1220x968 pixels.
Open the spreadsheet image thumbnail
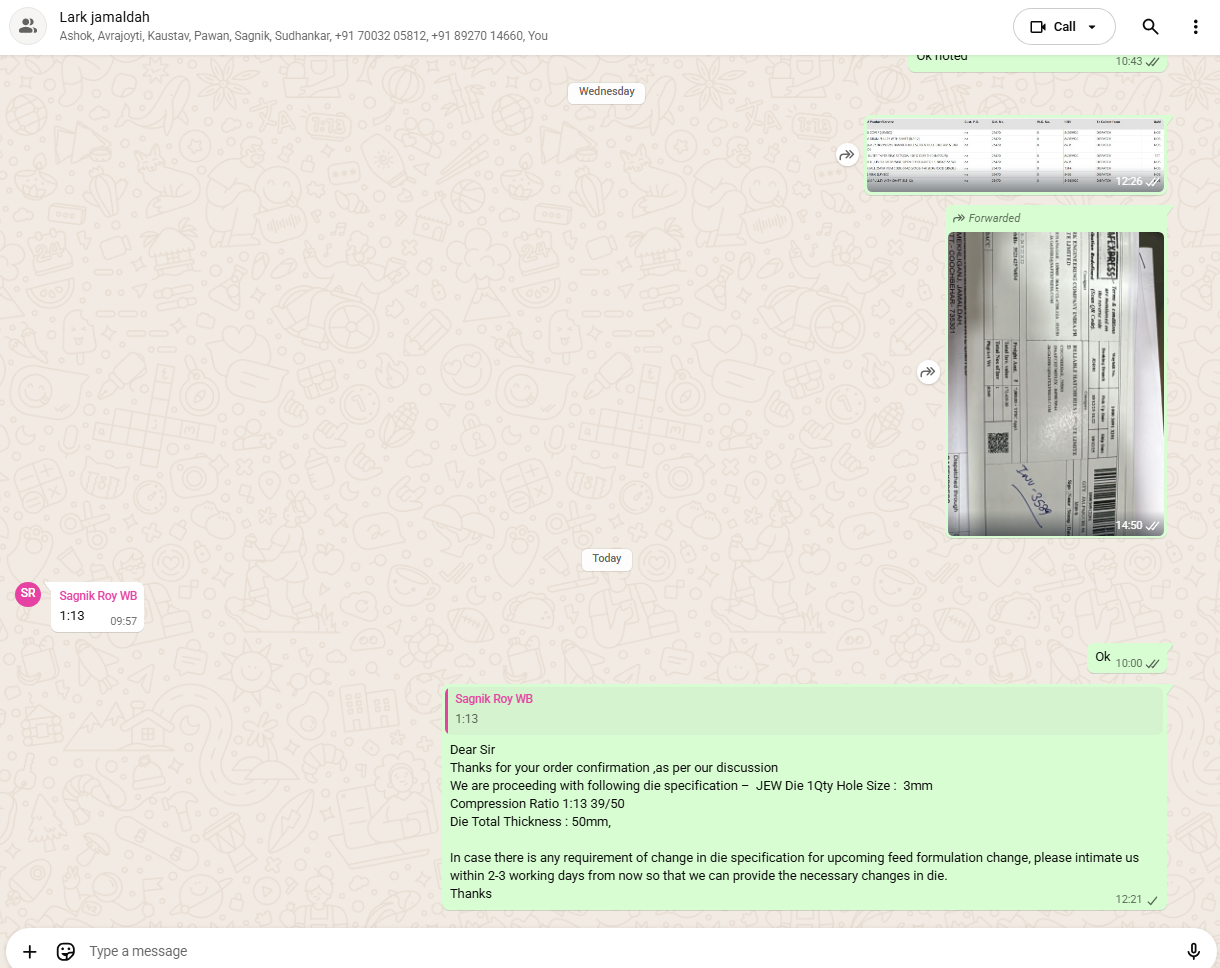pos(1015,154)
